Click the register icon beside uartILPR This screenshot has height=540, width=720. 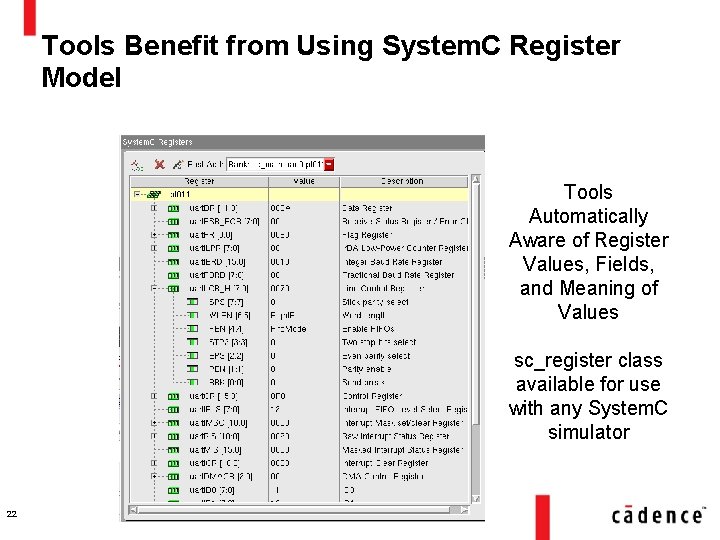tap(173, 248)
